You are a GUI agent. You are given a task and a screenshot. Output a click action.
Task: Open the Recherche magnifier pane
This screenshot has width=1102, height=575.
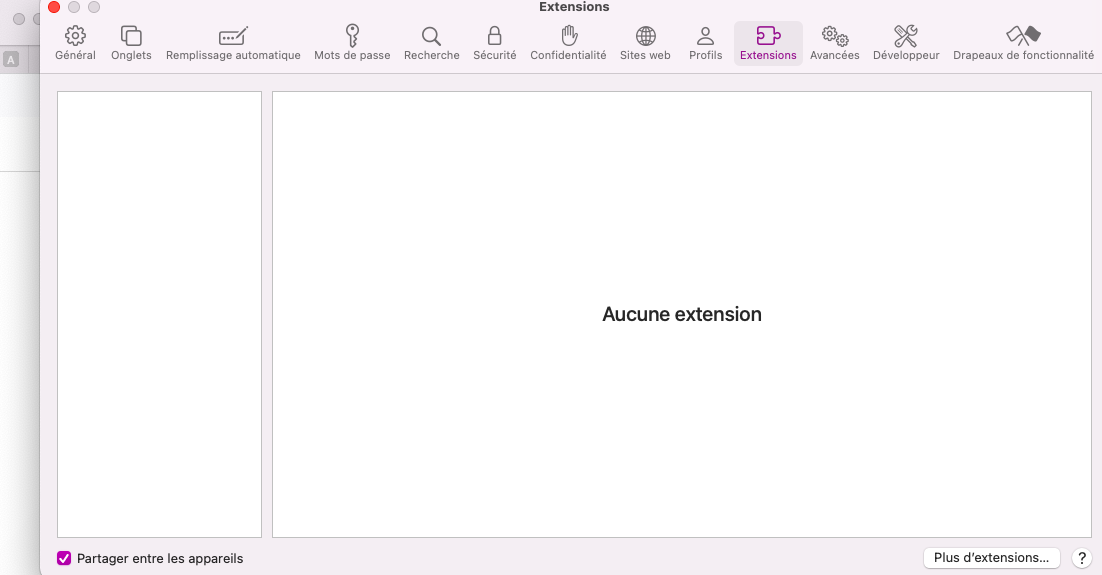click(431, 44)
